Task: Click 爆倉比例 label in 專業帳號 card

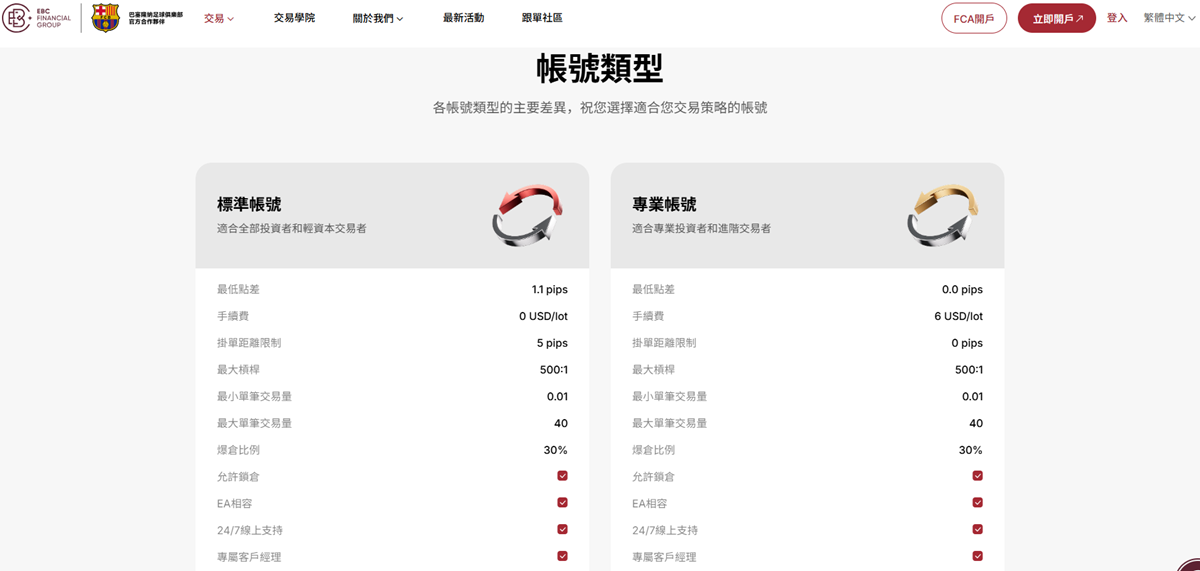Action: click(653, 450)
